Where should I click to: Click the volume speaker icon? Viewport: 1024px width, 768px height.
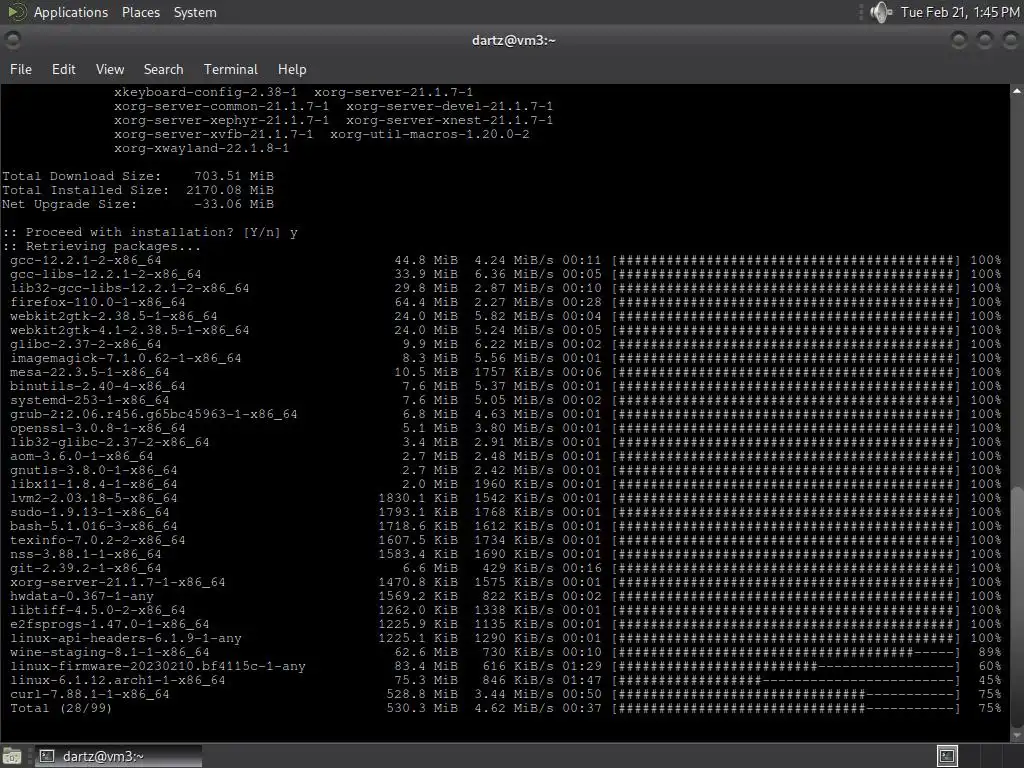tap(880, 12)
